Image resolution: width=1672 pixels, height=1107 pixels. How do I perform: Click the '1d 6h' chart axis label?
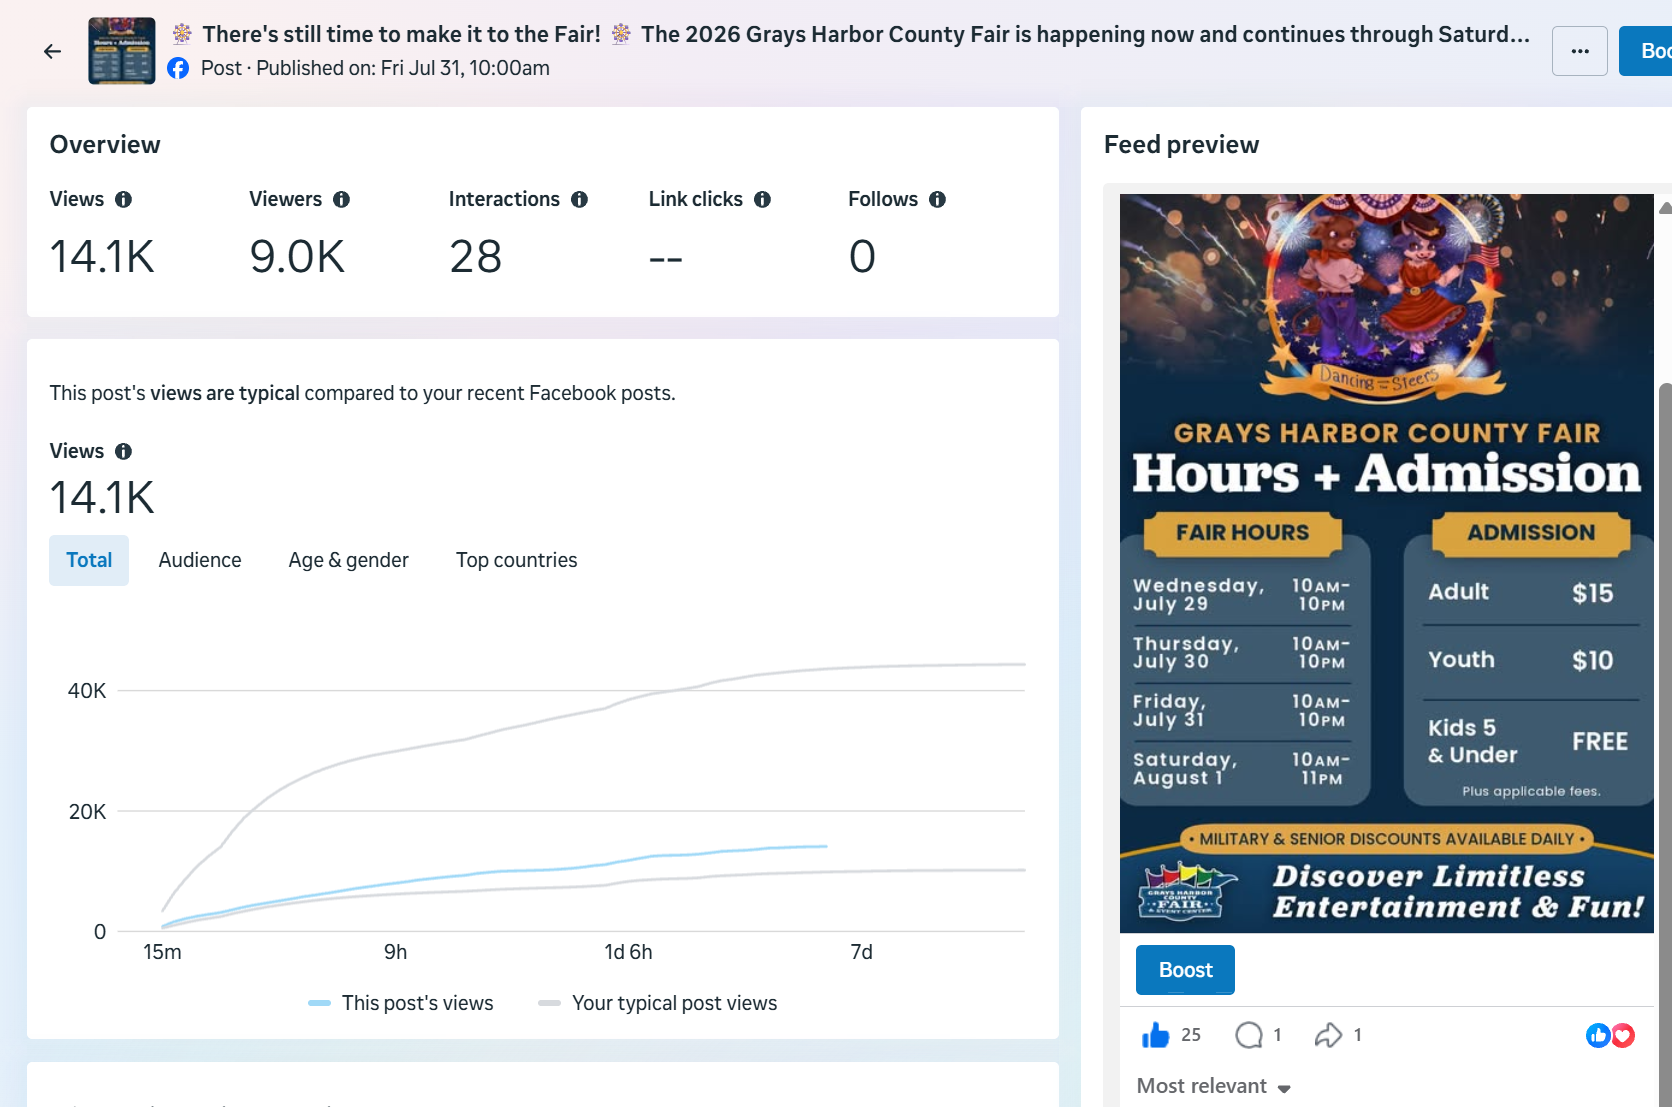(628, 952)
